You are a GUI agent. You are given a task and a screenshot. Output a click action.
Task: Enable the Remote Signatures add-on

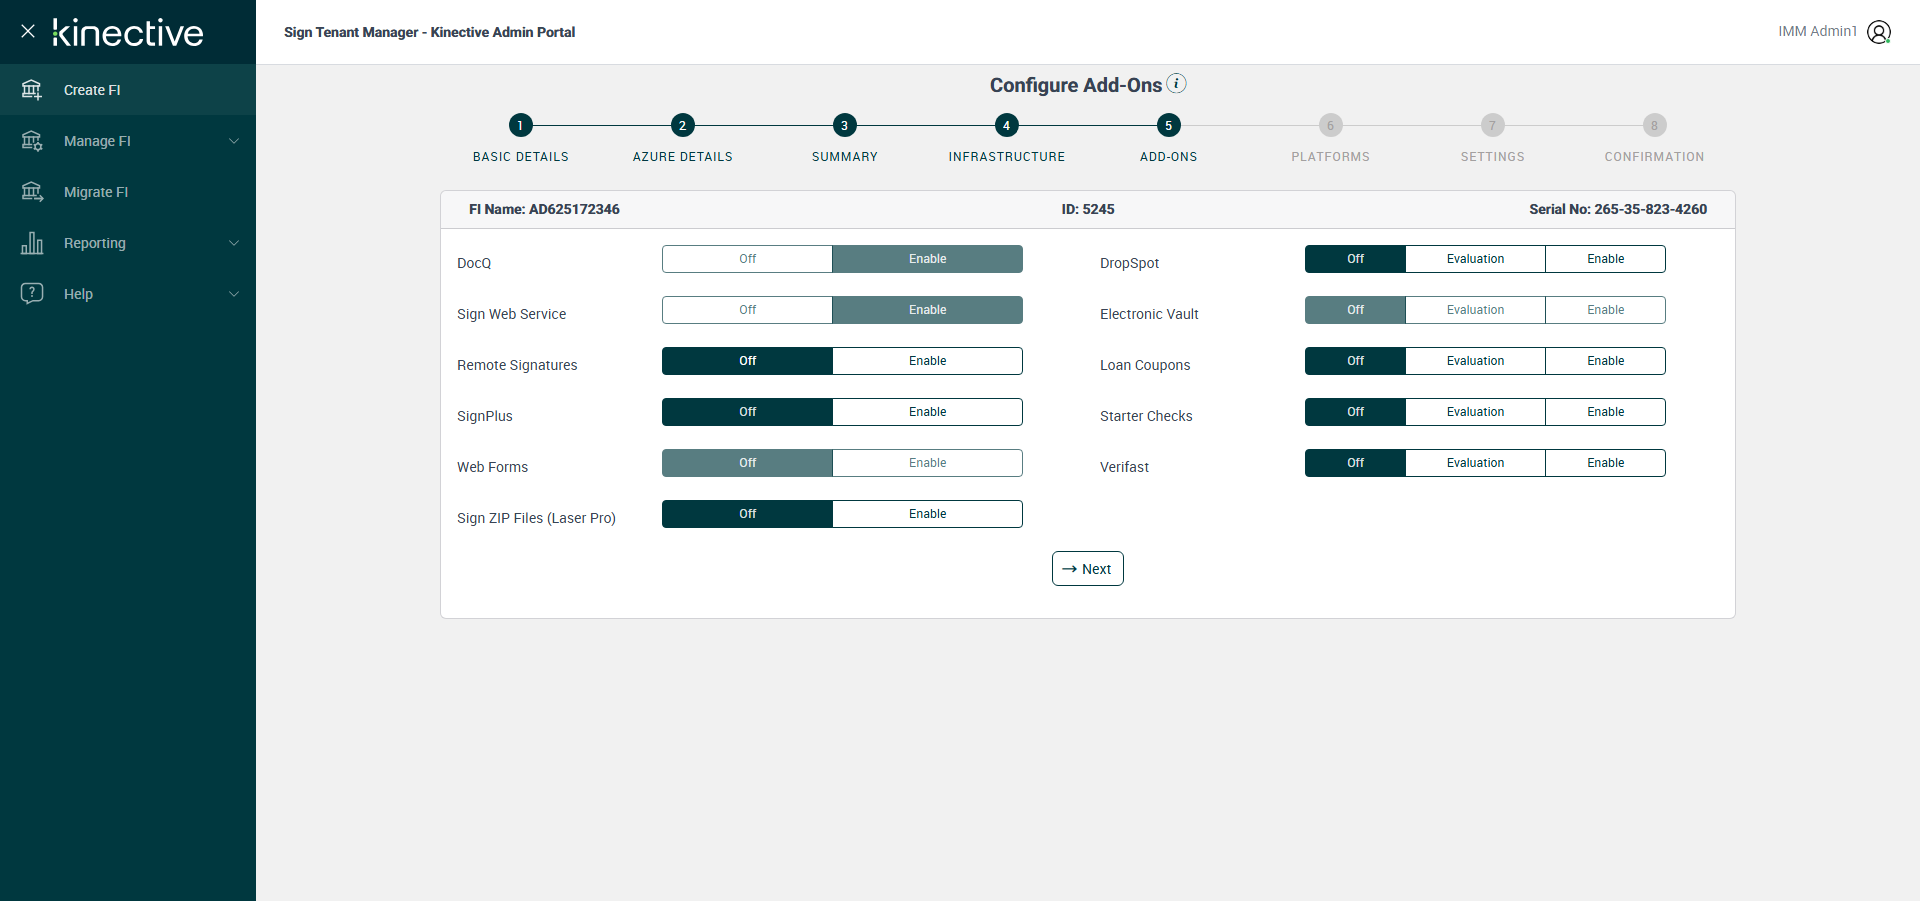pos(927,361)
